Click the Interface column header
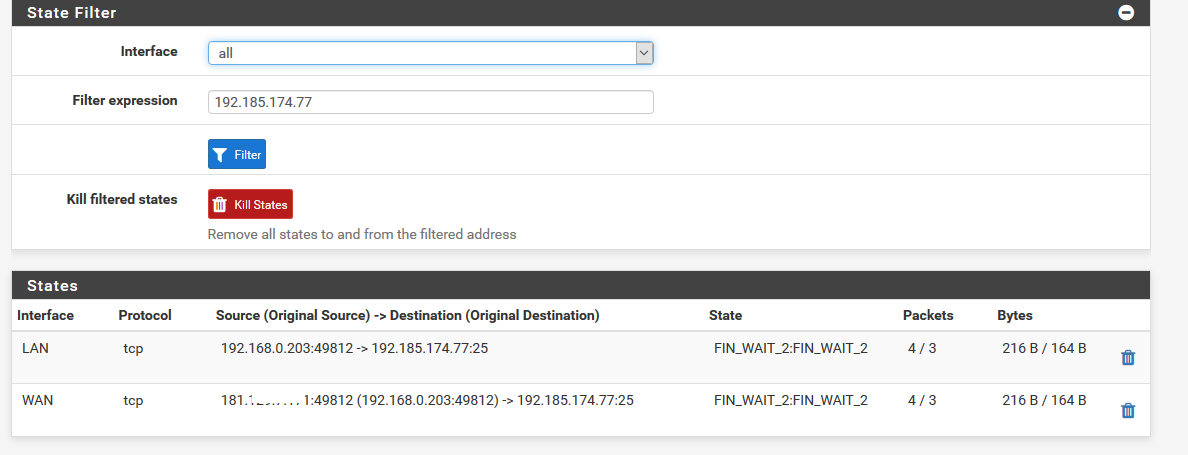 point(45,316)
